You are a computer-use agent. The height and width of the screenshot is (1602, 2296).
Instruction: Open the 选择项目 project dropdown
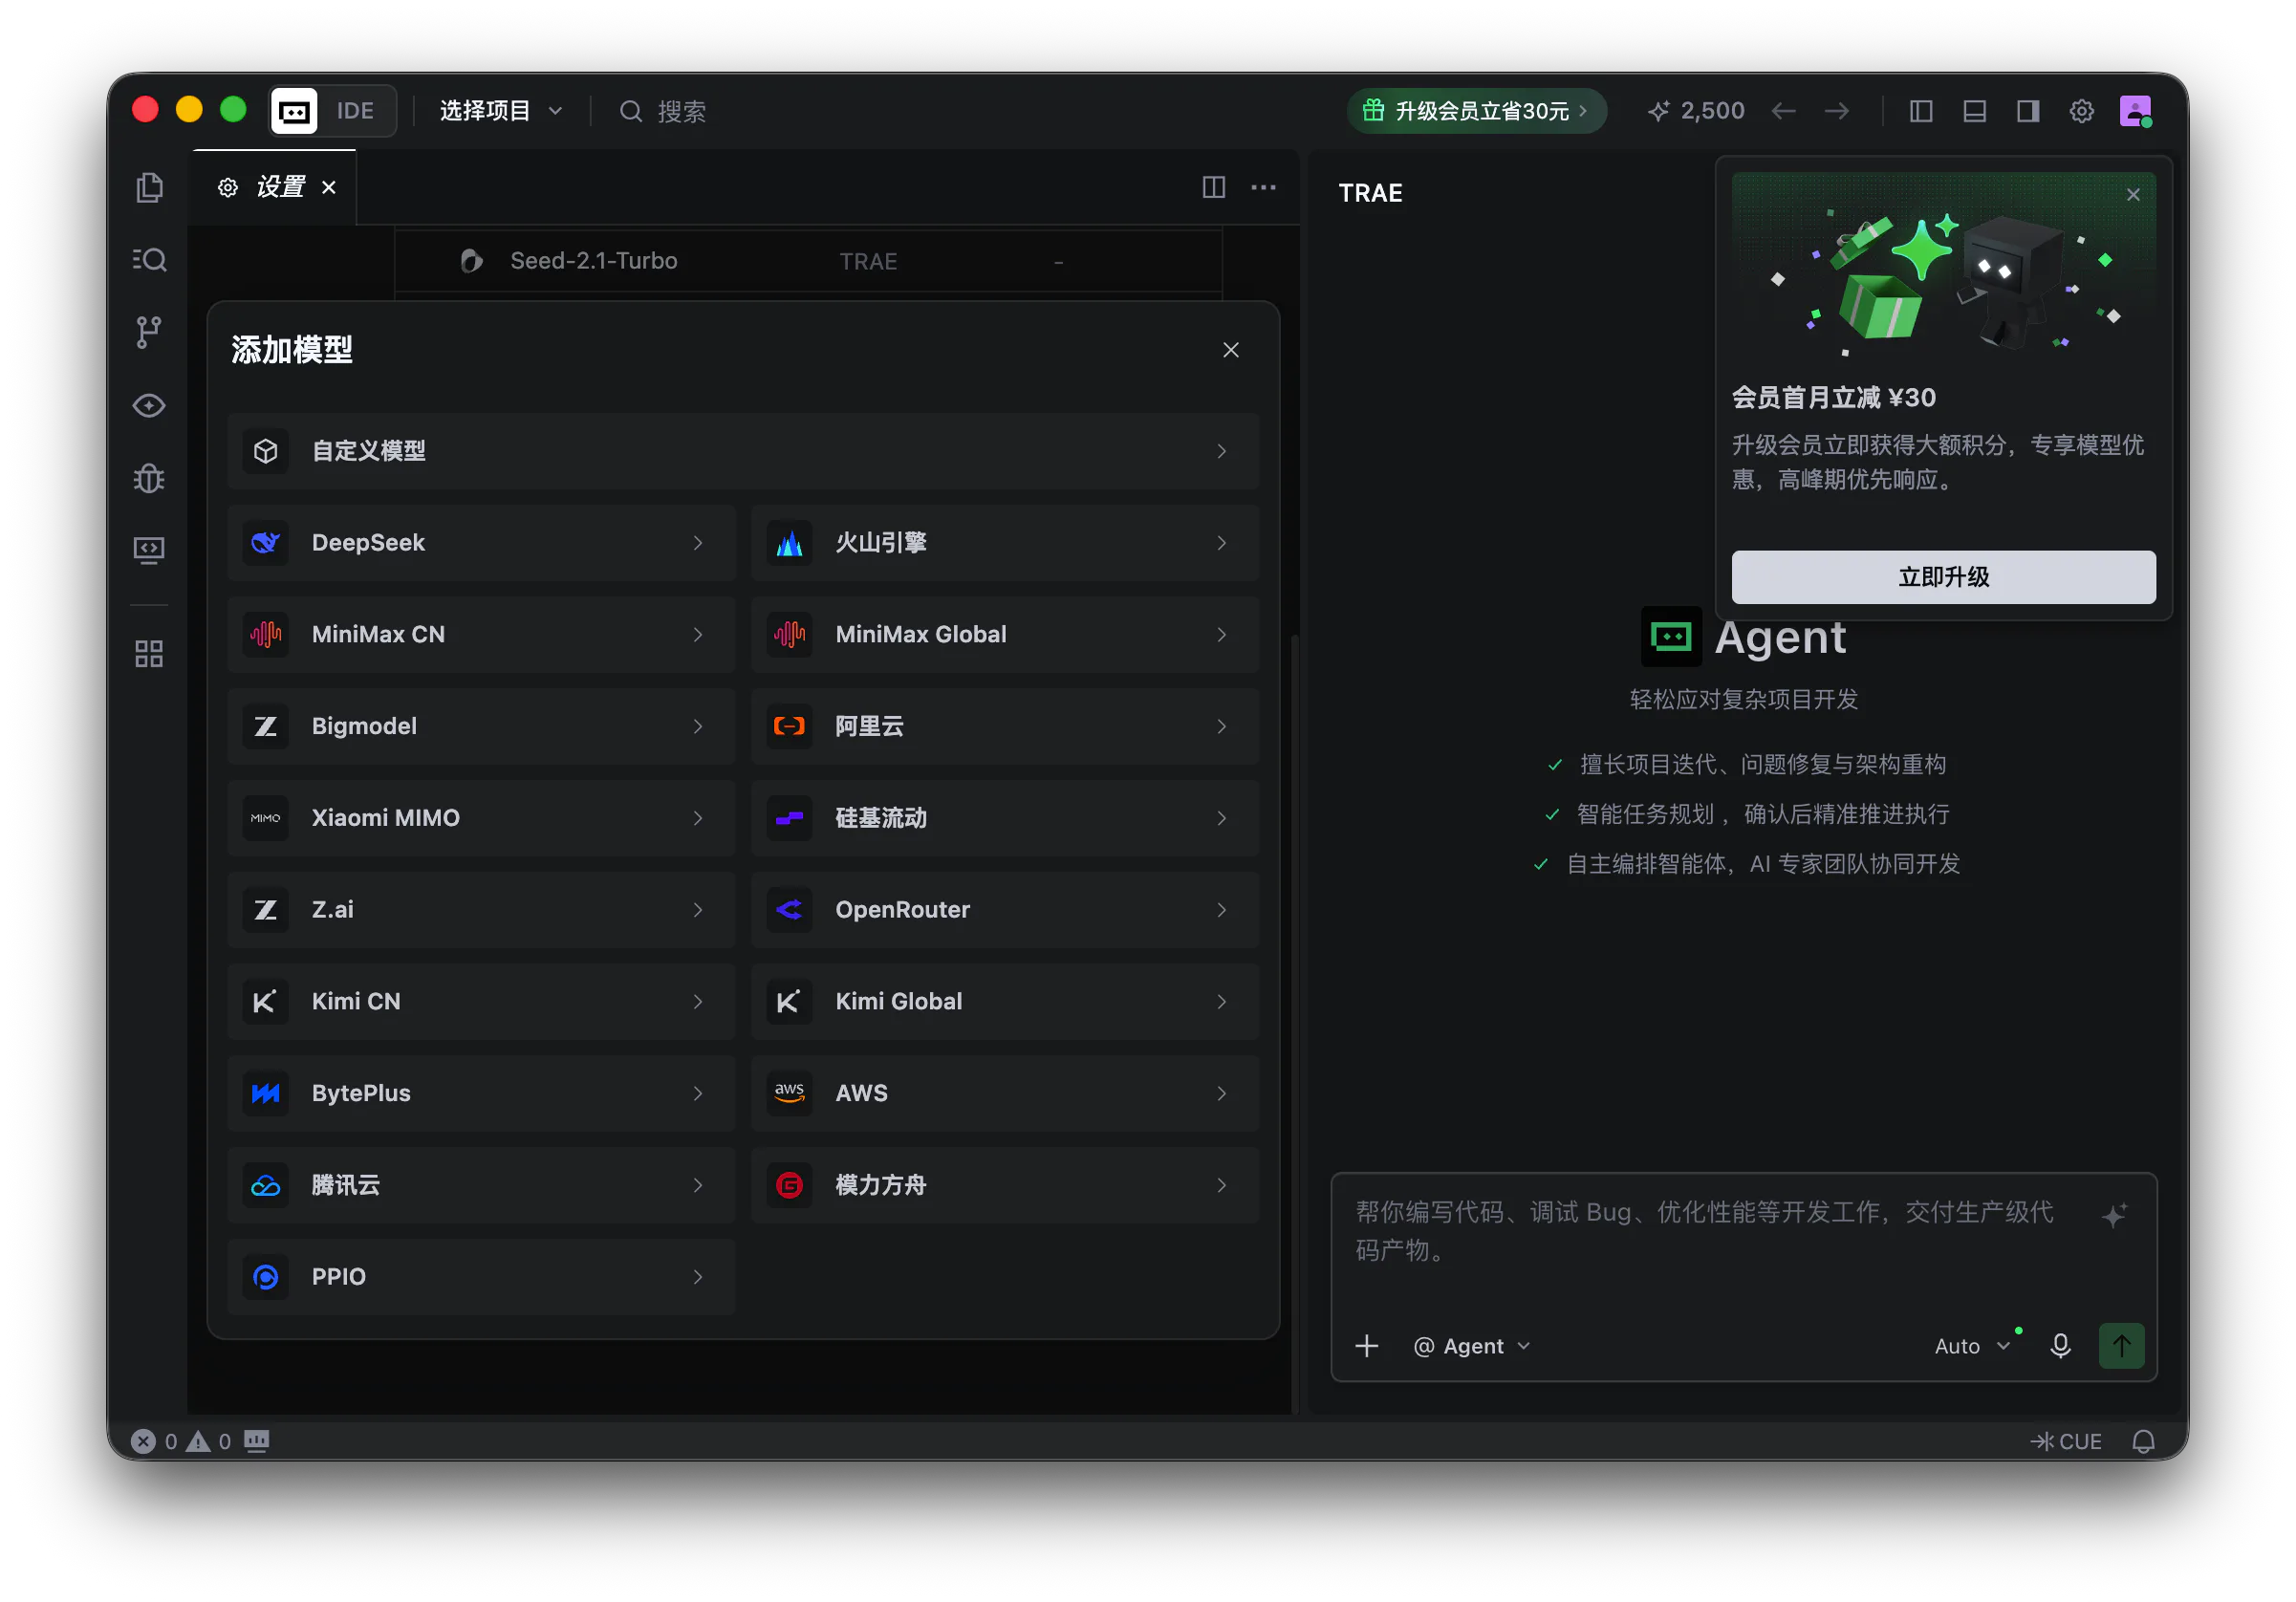pyautogui.click(x=501, y=111)
